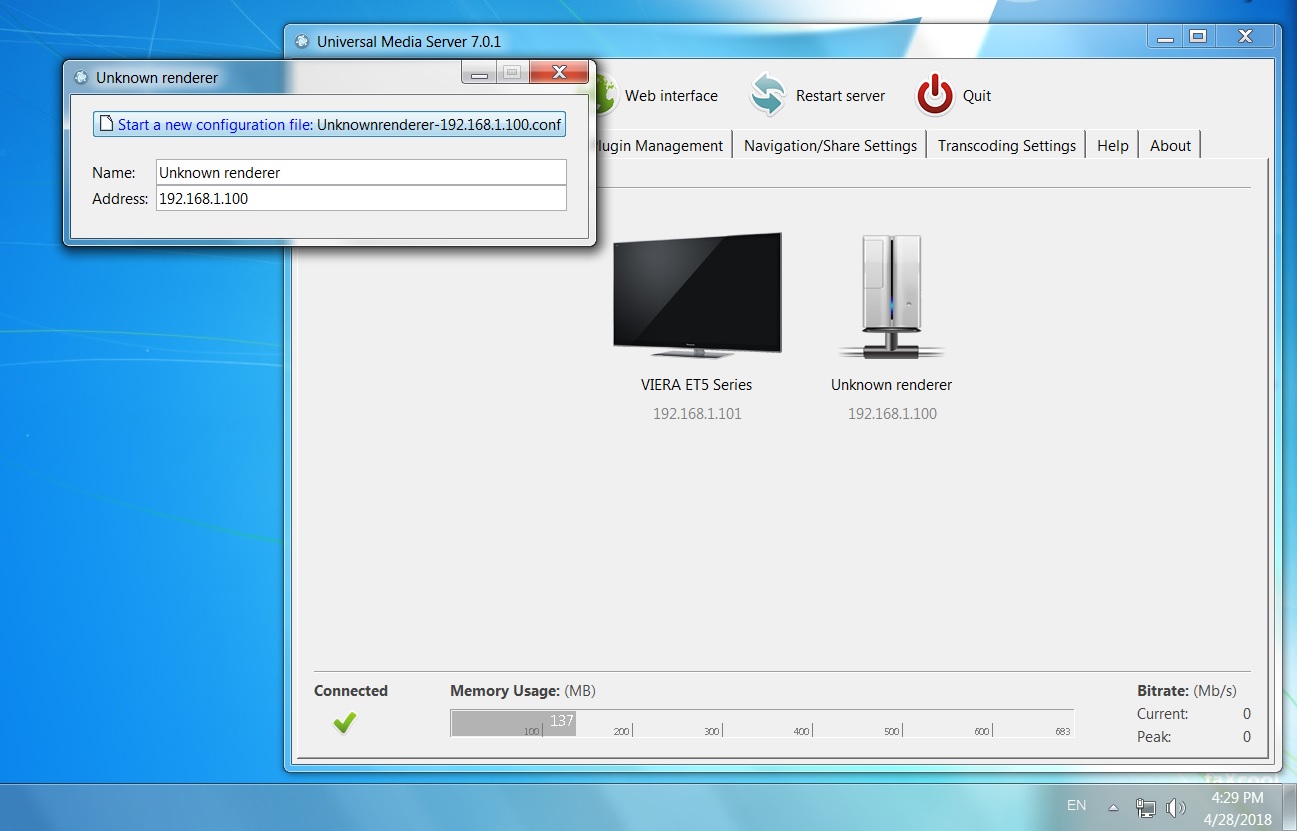This screenshot has width=1297, height=831.
Task: Select the Unknown renderer computer icon
Action: coord(891,298)
